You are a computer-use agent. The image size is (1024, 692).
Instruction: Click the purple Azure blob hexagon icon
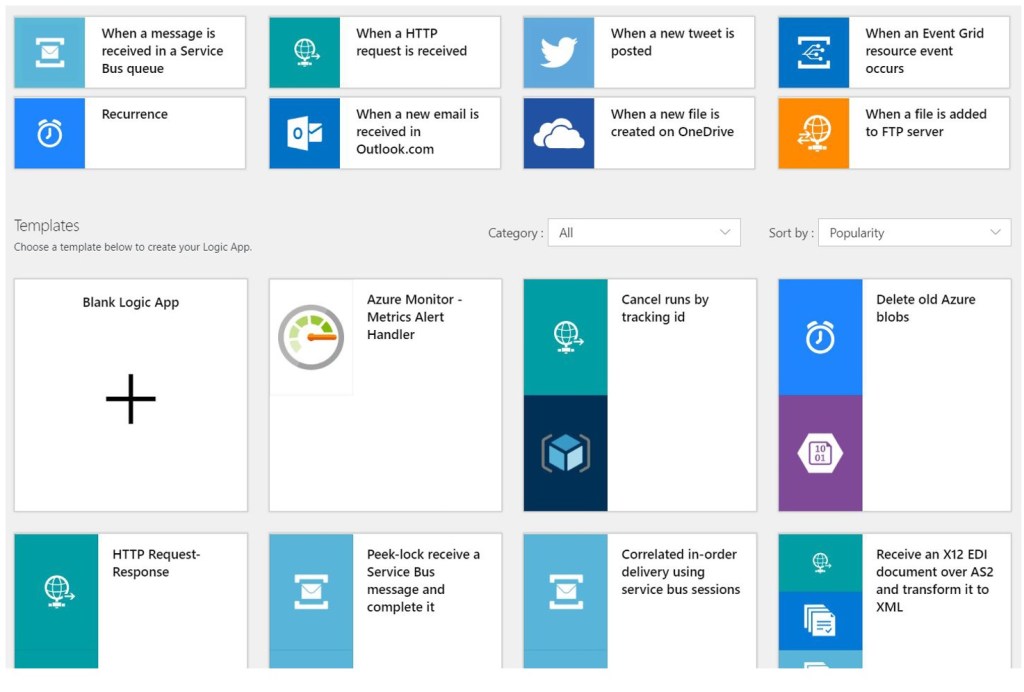point(820,454)
